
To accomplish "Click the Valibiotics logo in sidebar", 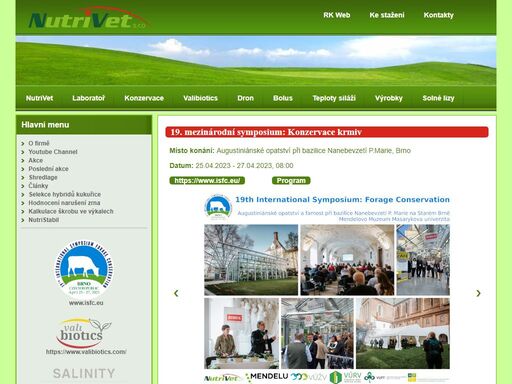I will click(x=84, y=333).
